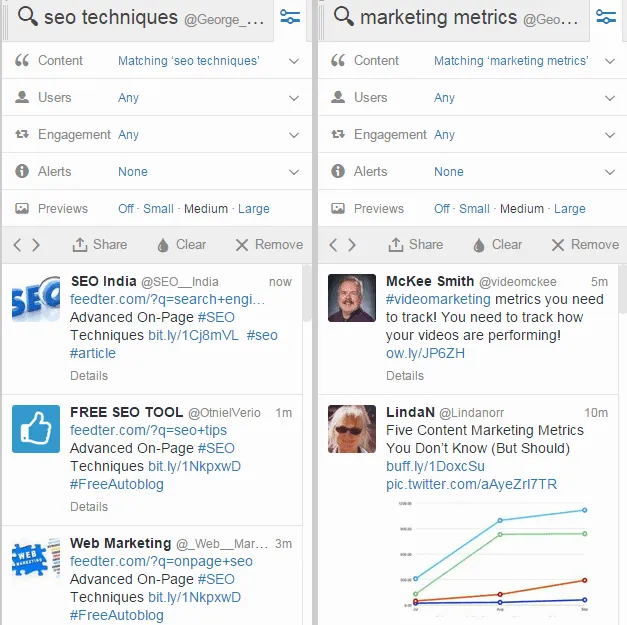
Task: Open column settings for seo techniques
Action: click(x=290, y=17)
